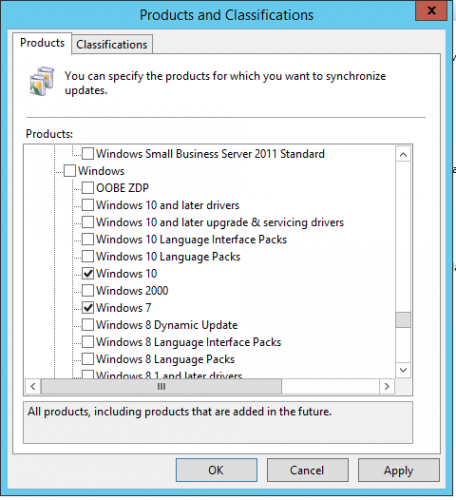Click the products update icon beside the description
This screenshot has height=500, width=456.
42,81
